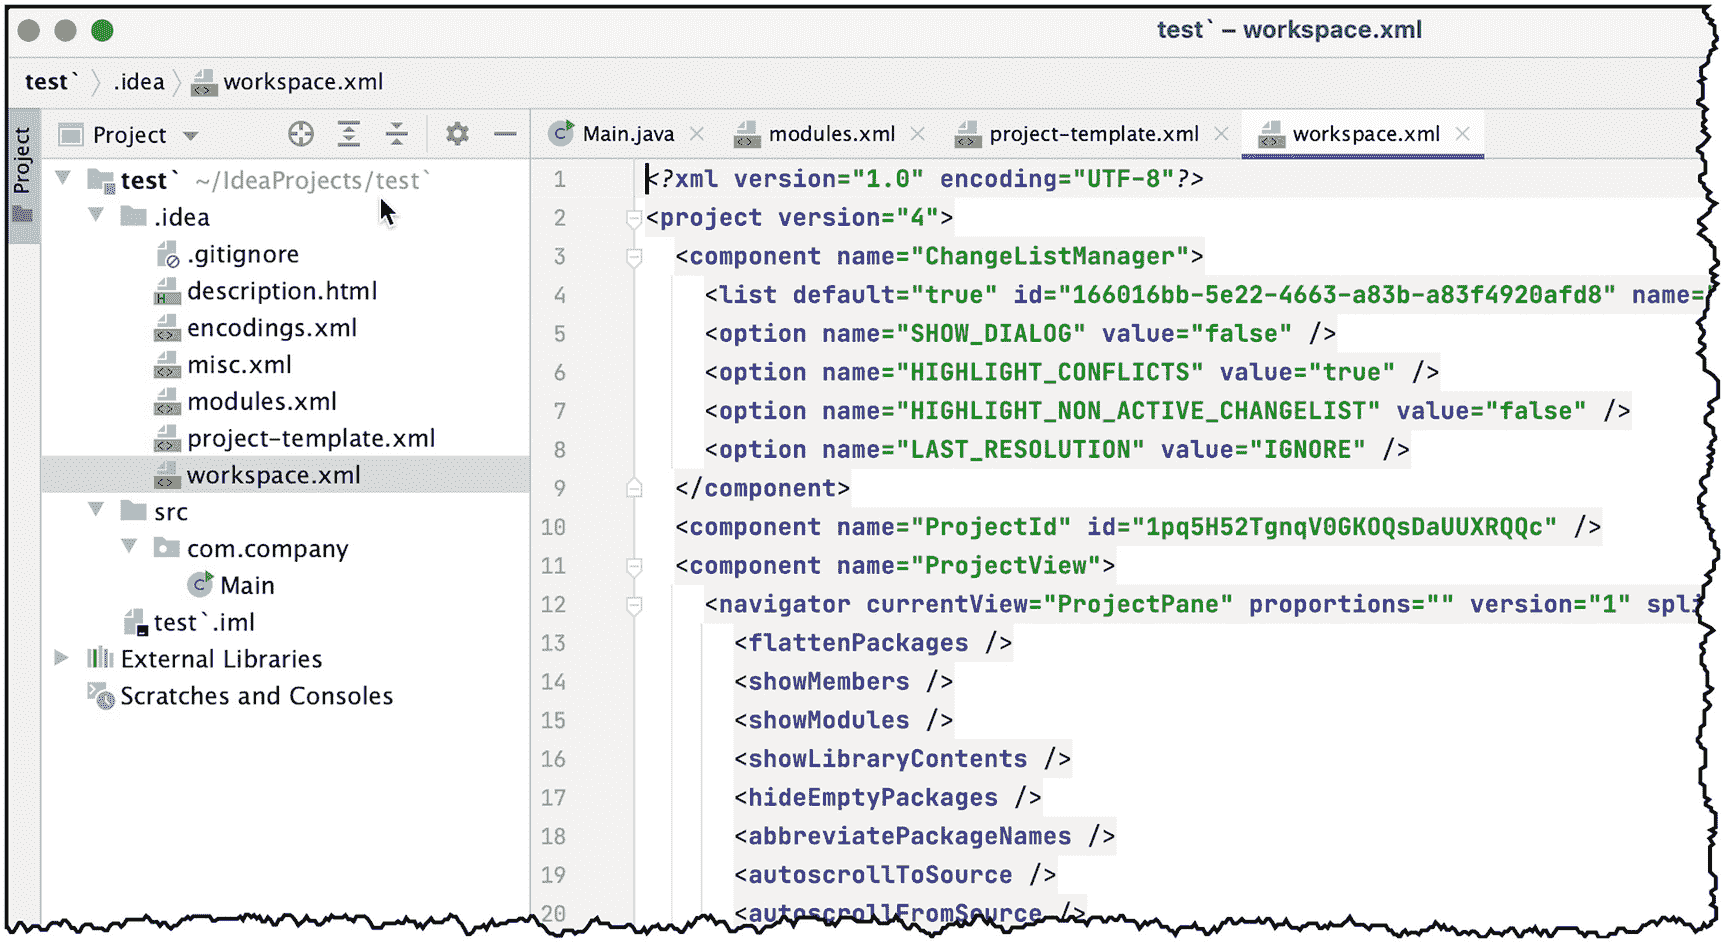Click the External Libraries icon
1725x943 pixels.
(x=100, y=658)
